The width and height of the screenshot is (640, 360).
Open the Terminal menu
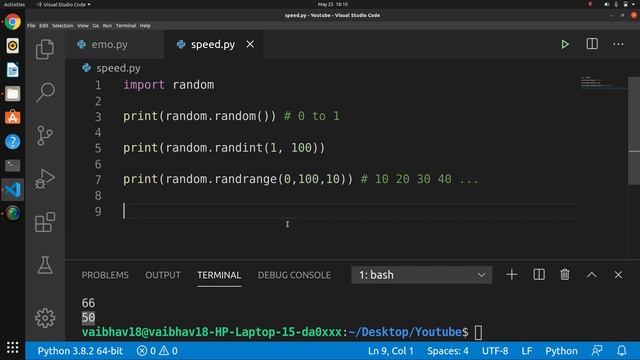point(126,26)
